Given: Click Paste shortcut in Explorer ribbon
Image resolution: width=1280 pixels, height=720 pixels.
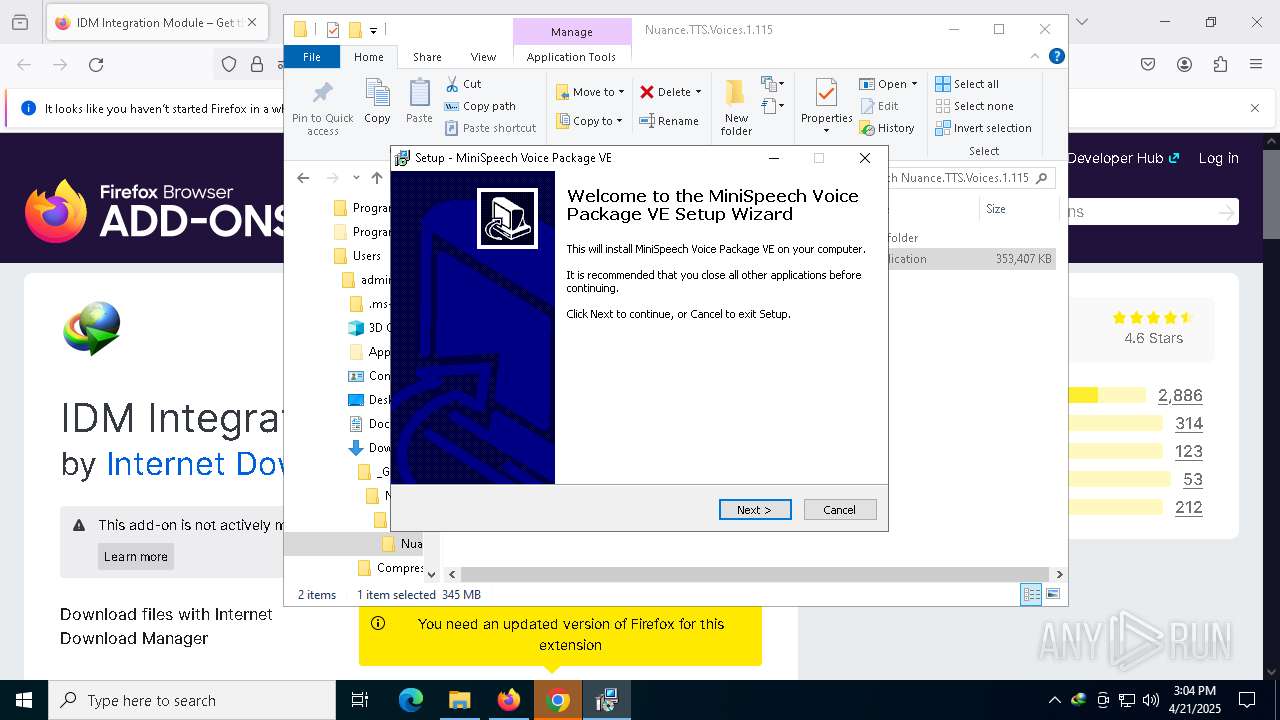Looking at the screenshot, I should coord(490,128).
